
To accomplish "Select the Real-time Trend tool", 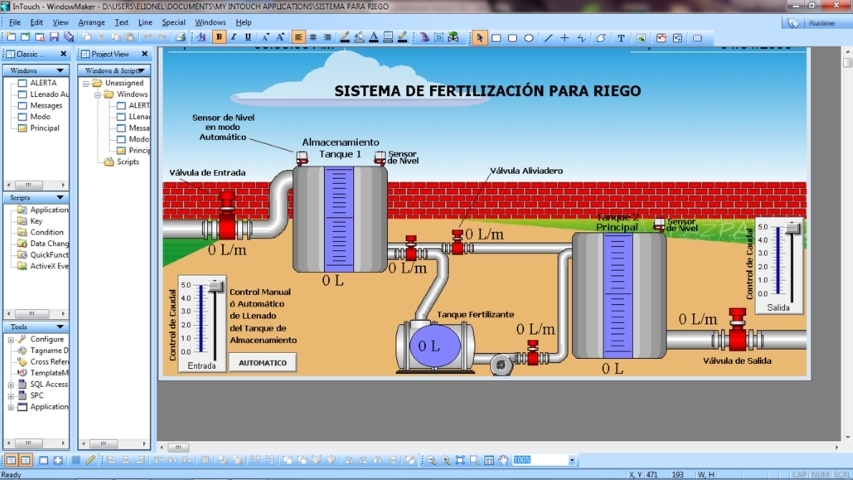I will (x=661, y=38).
